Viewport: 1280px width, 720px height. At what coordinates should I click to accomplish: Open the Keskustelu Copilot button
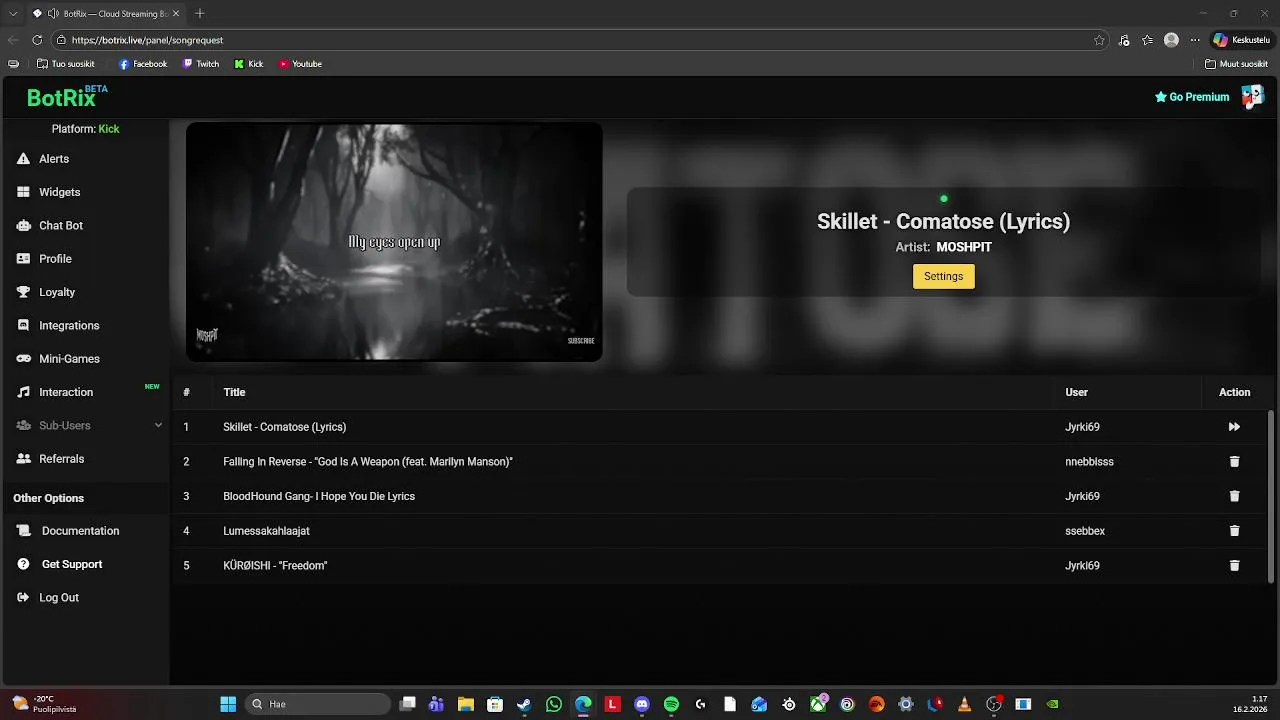[1241, 40]
